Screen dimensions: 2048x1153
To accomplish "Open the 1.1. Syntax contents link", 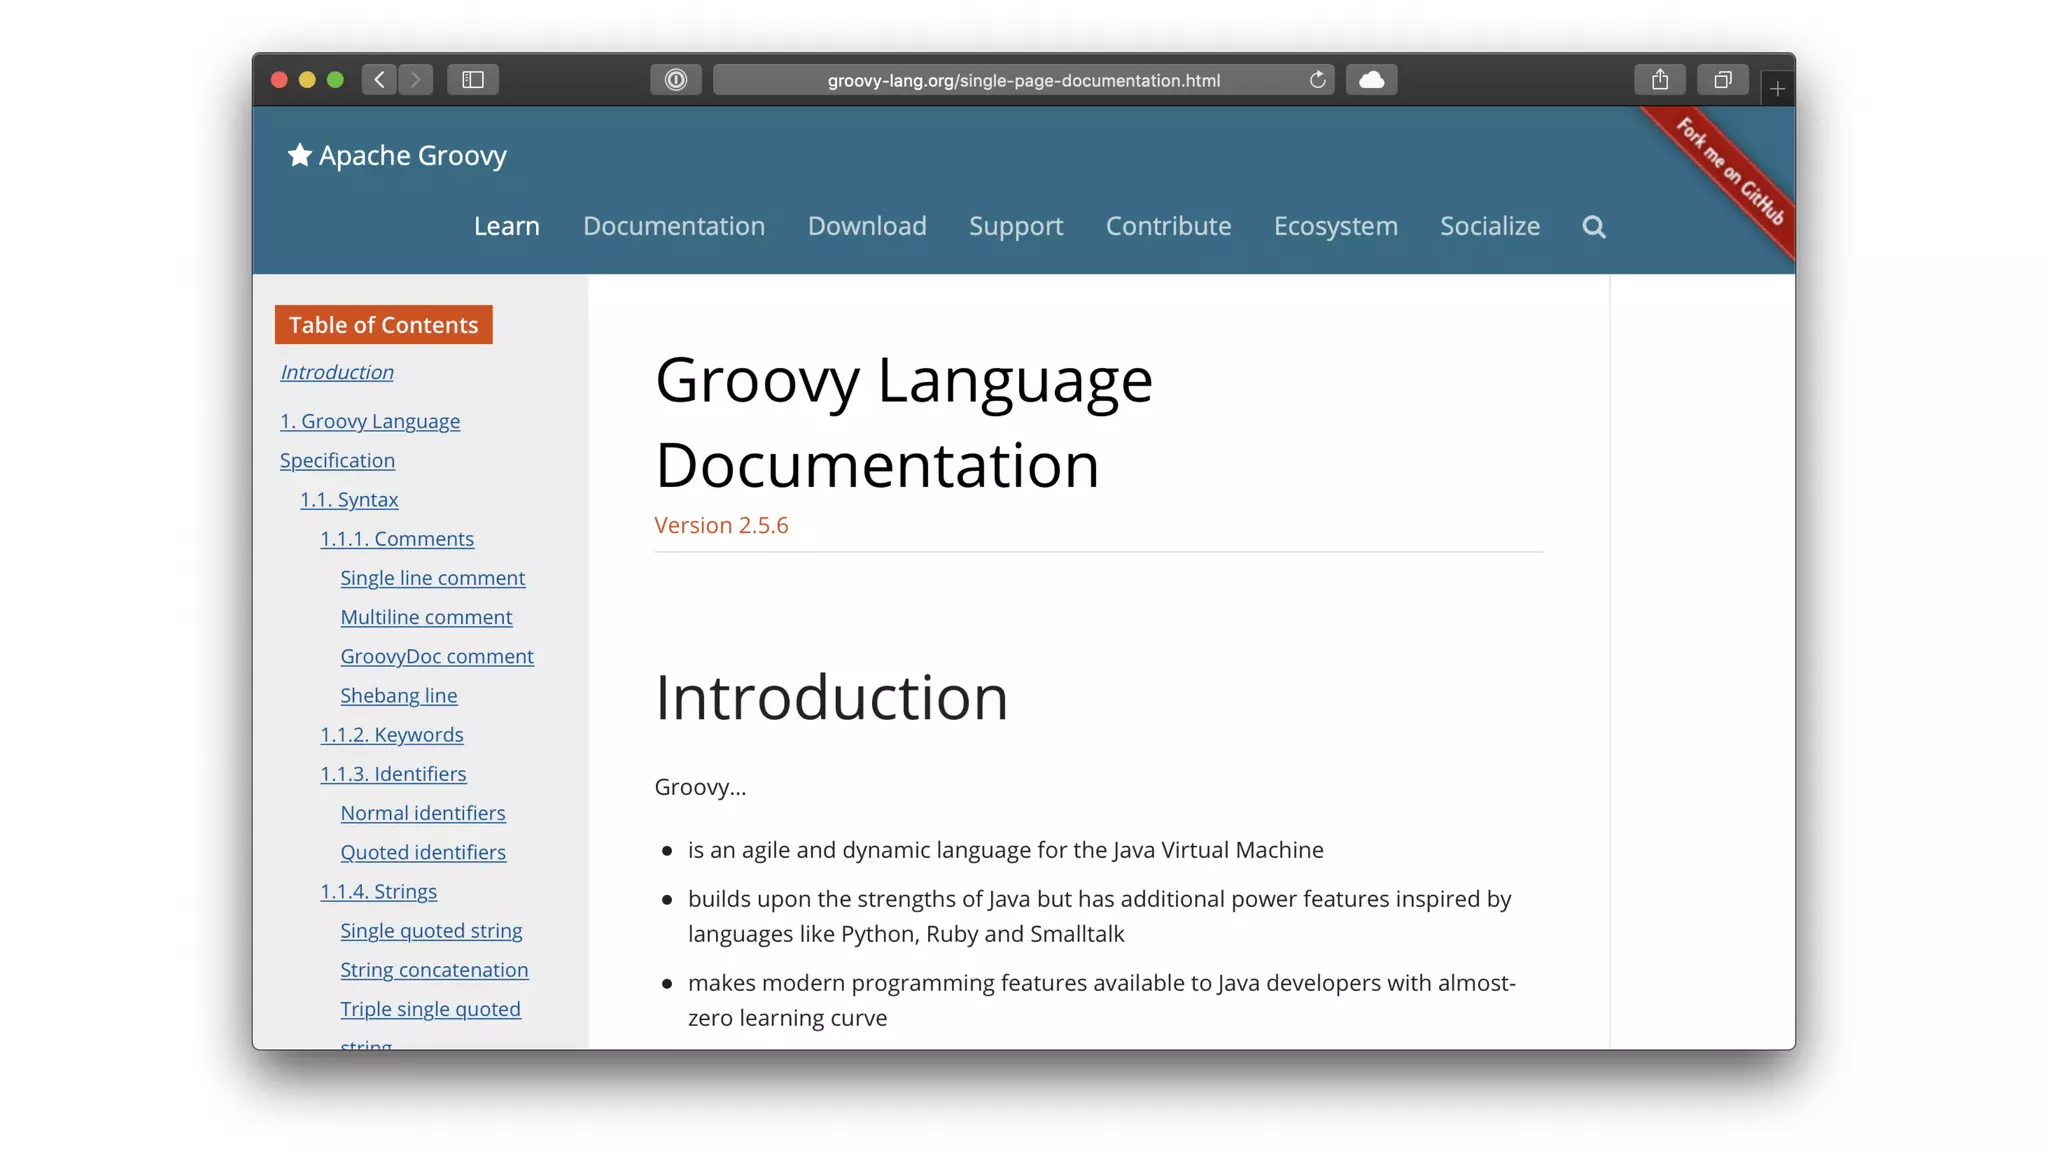I will coord(349,499).
